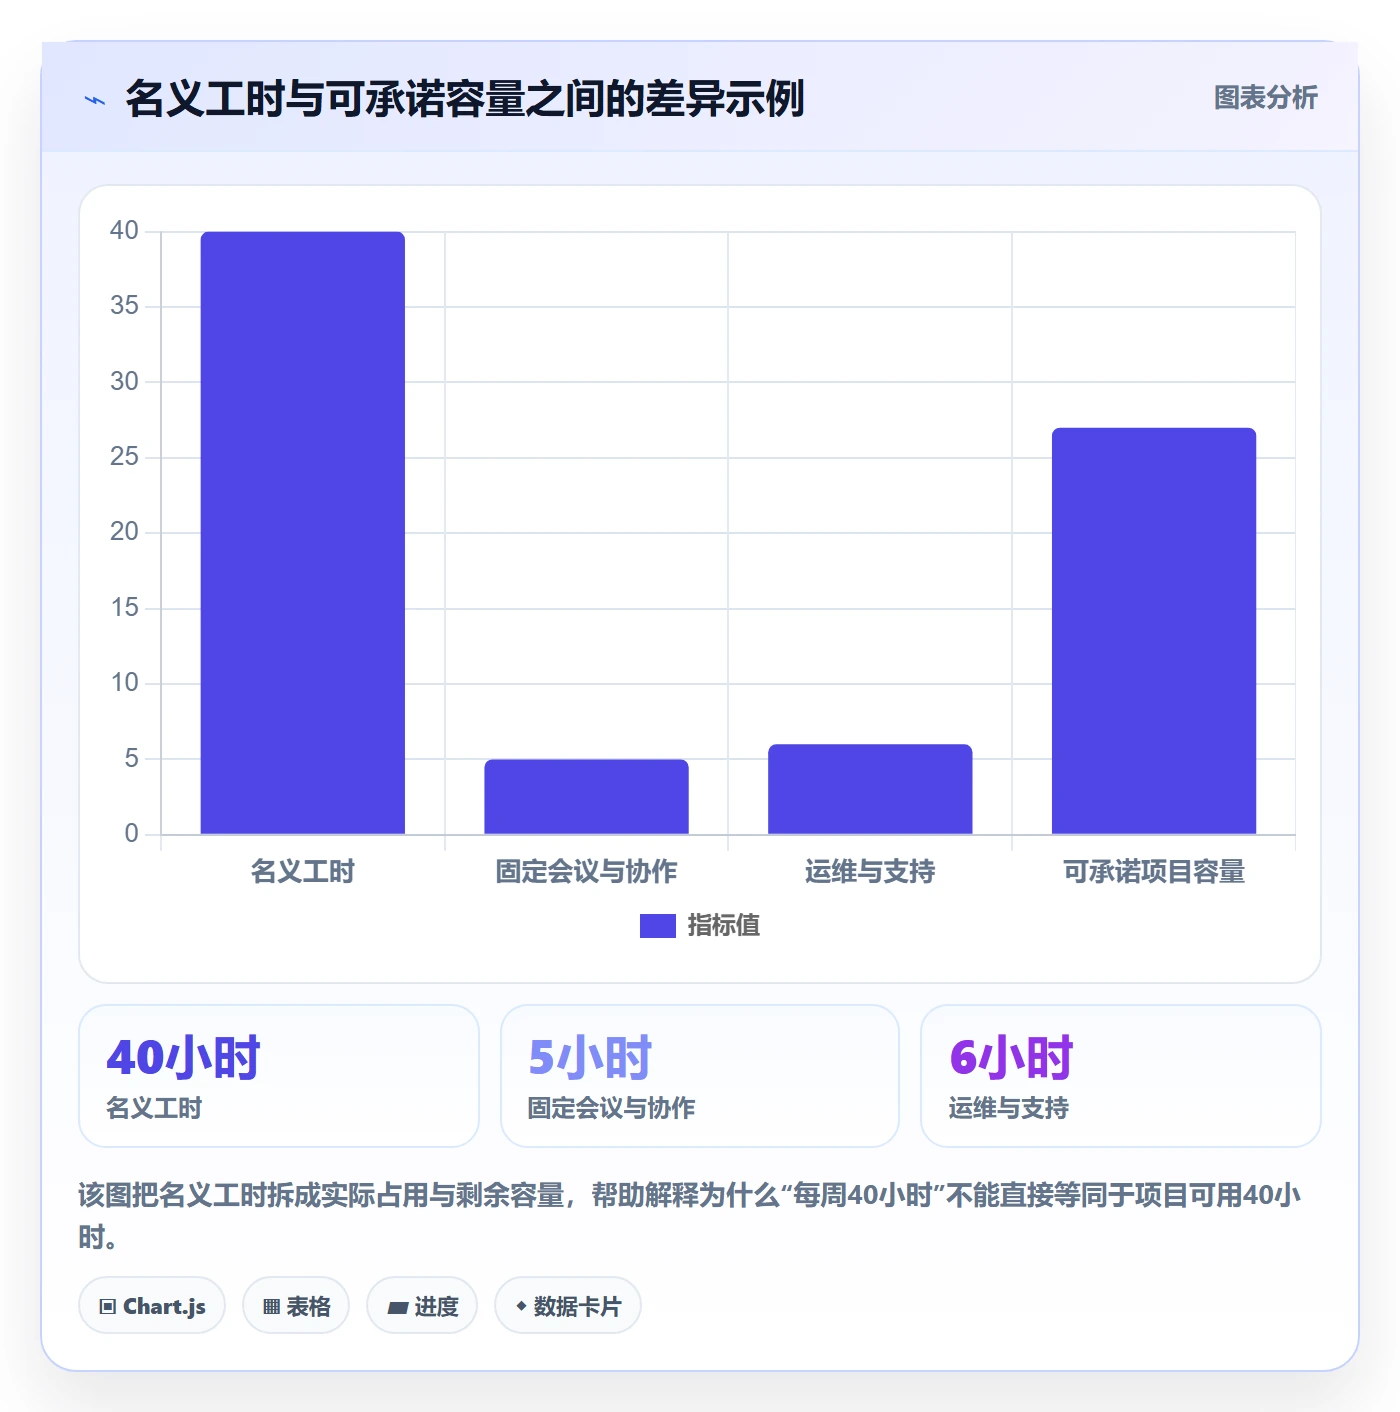This screenshot has width=1400, height=1412.
Task: Select the 可承诺项目容量 bar in the chart
Action: [1154, 631]
